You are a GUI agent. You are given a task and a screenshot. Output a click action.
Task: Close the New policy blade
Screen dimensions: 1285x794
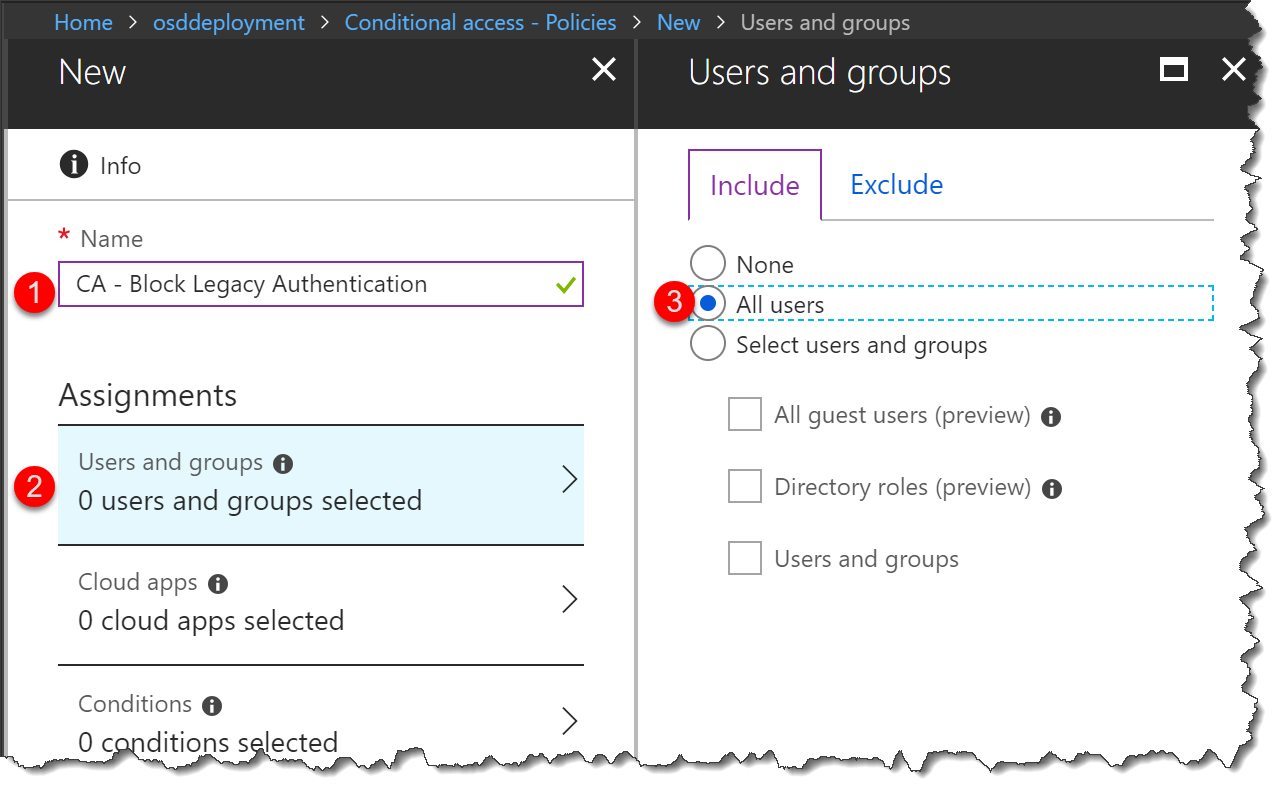pyautogui.click(x=603, y=70)
